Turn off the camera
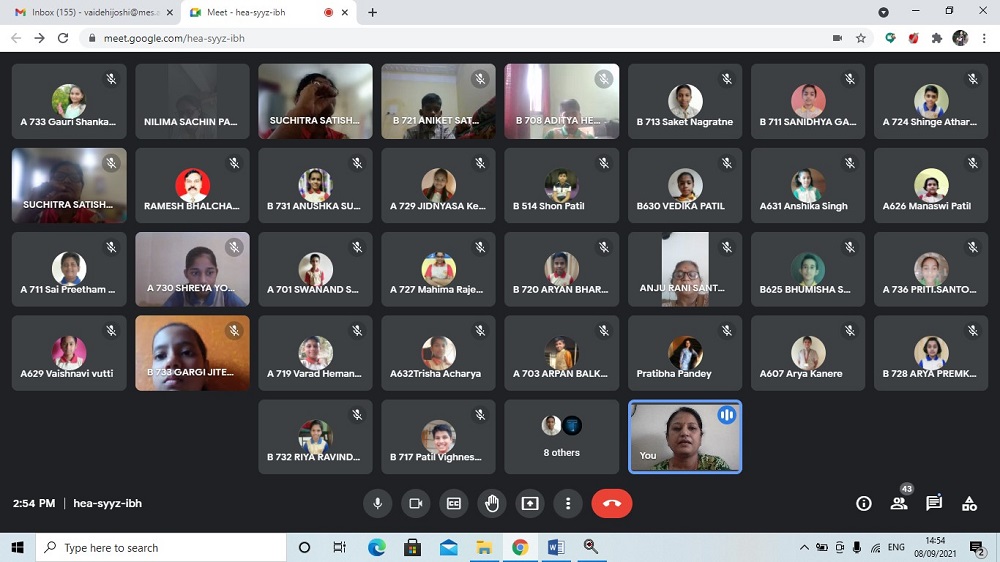The height and width of the screenshot is (562, 1000). pos(416,504)
